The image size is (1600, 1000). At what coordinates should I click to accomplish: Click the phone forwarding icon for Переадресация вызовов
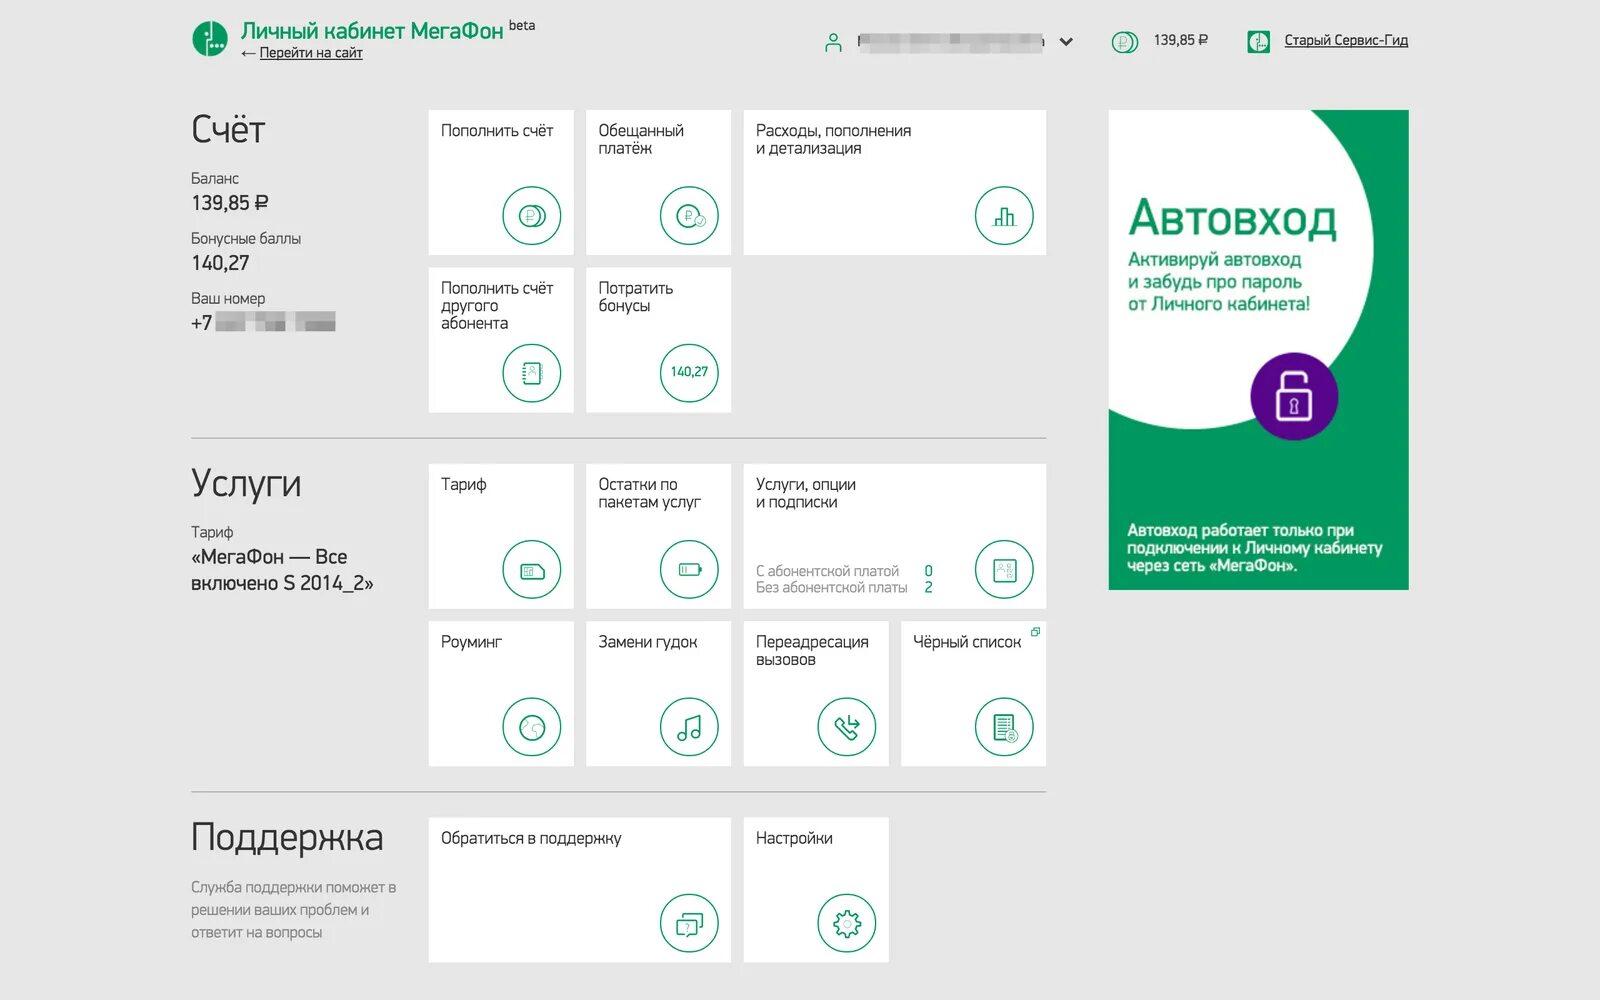click(x=847, y=727)
